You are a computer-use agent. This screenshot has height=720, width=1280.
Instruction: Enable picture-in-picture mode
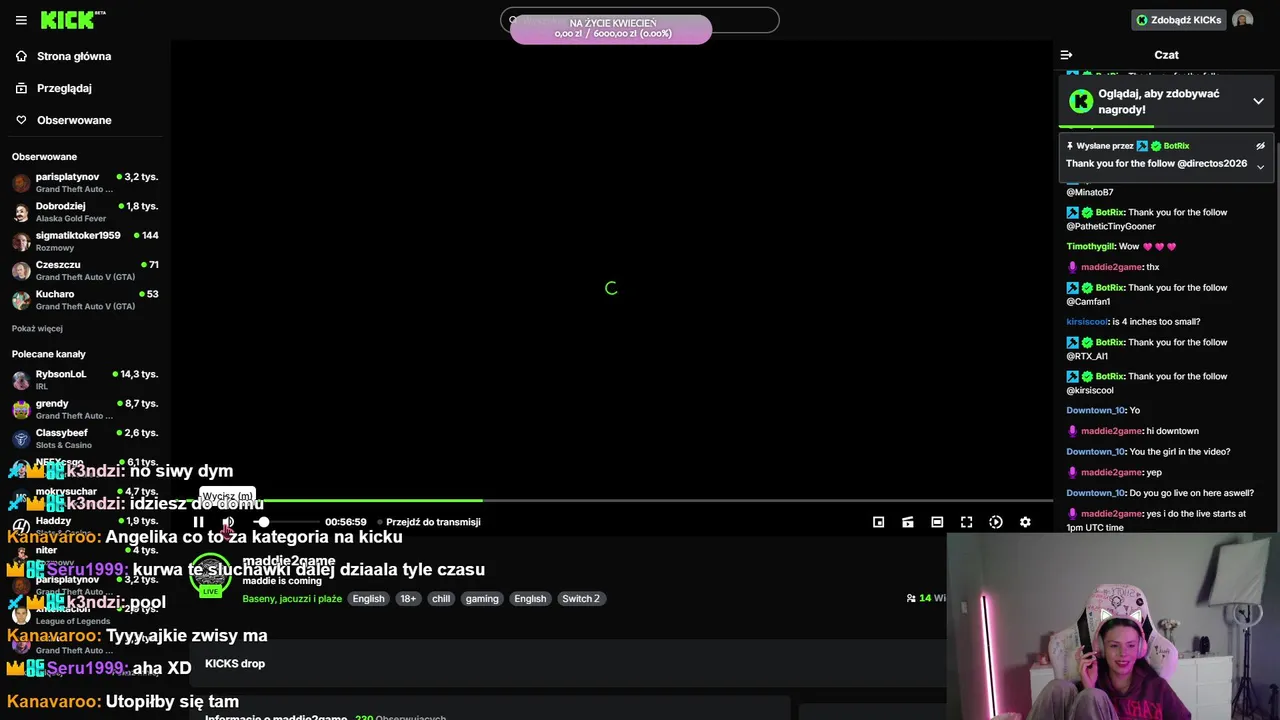coord(878,522)
